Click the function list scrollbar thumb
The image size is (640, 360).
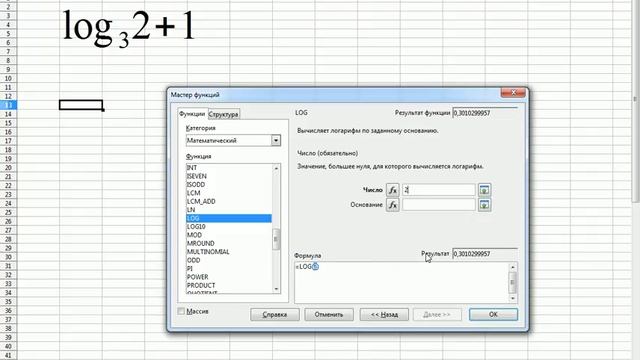point(276,240)
